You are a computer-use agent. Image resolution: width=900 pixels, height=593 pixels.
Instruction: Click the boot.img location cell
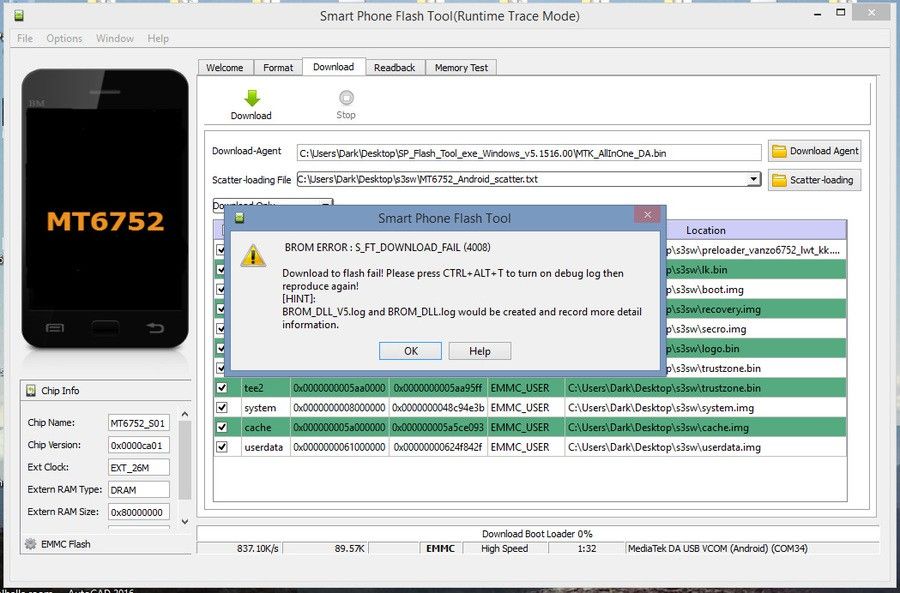756,289
